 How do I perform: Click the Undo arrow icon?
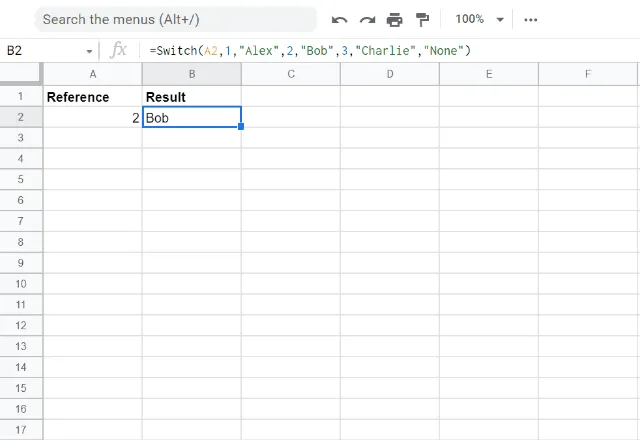(x=340, y=19)
